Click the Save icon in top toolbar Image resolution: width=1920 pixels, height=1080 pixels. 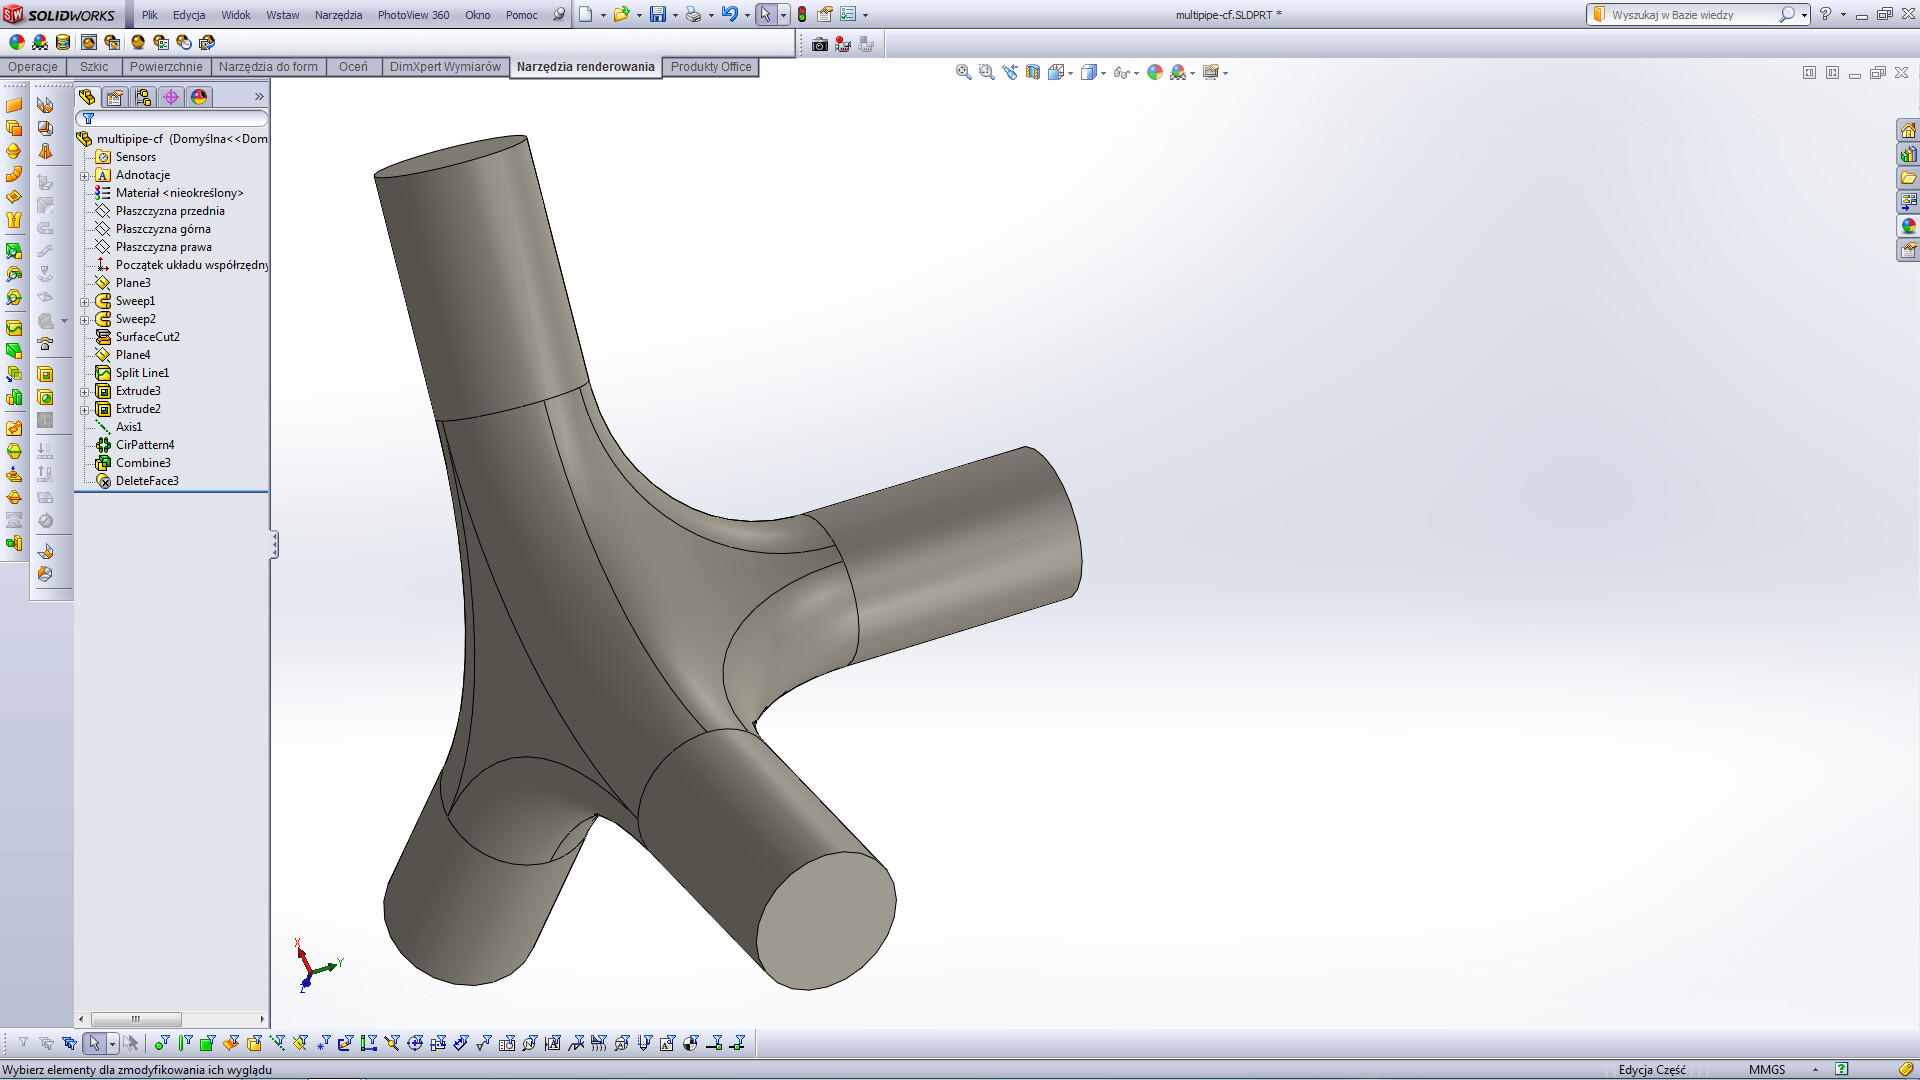coord(658,14)
